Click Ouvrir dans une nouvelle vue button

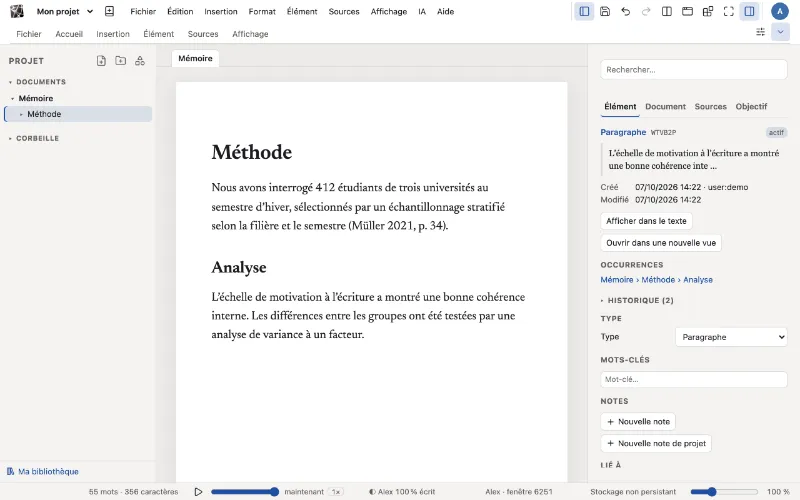click(661, 243)
